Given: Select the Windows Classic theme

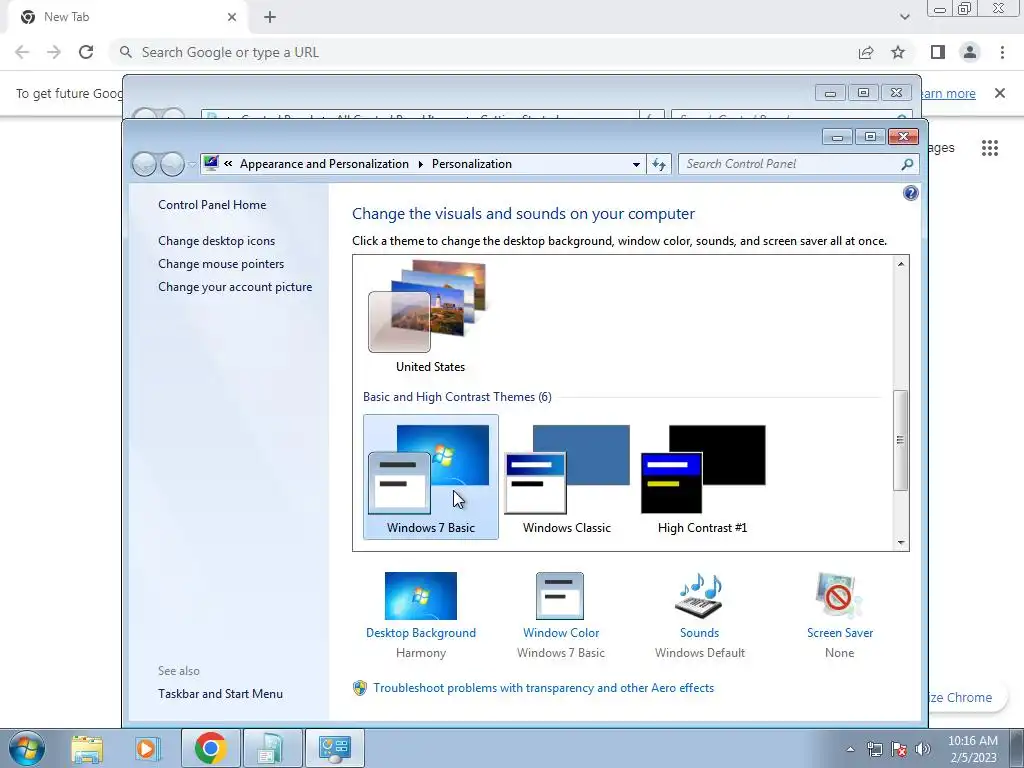Looking at the screenshot, I should [566, 477].
